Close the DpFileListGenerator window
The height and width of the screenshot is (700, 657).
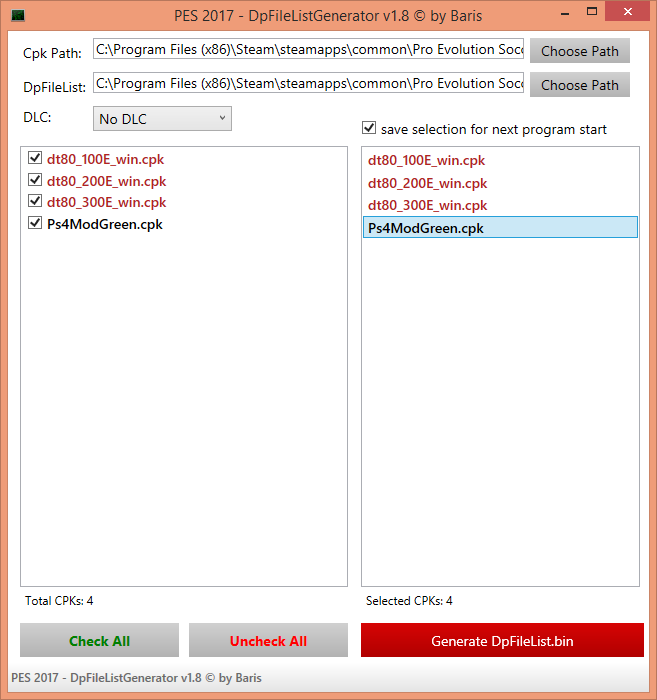(x=628, y=12)
